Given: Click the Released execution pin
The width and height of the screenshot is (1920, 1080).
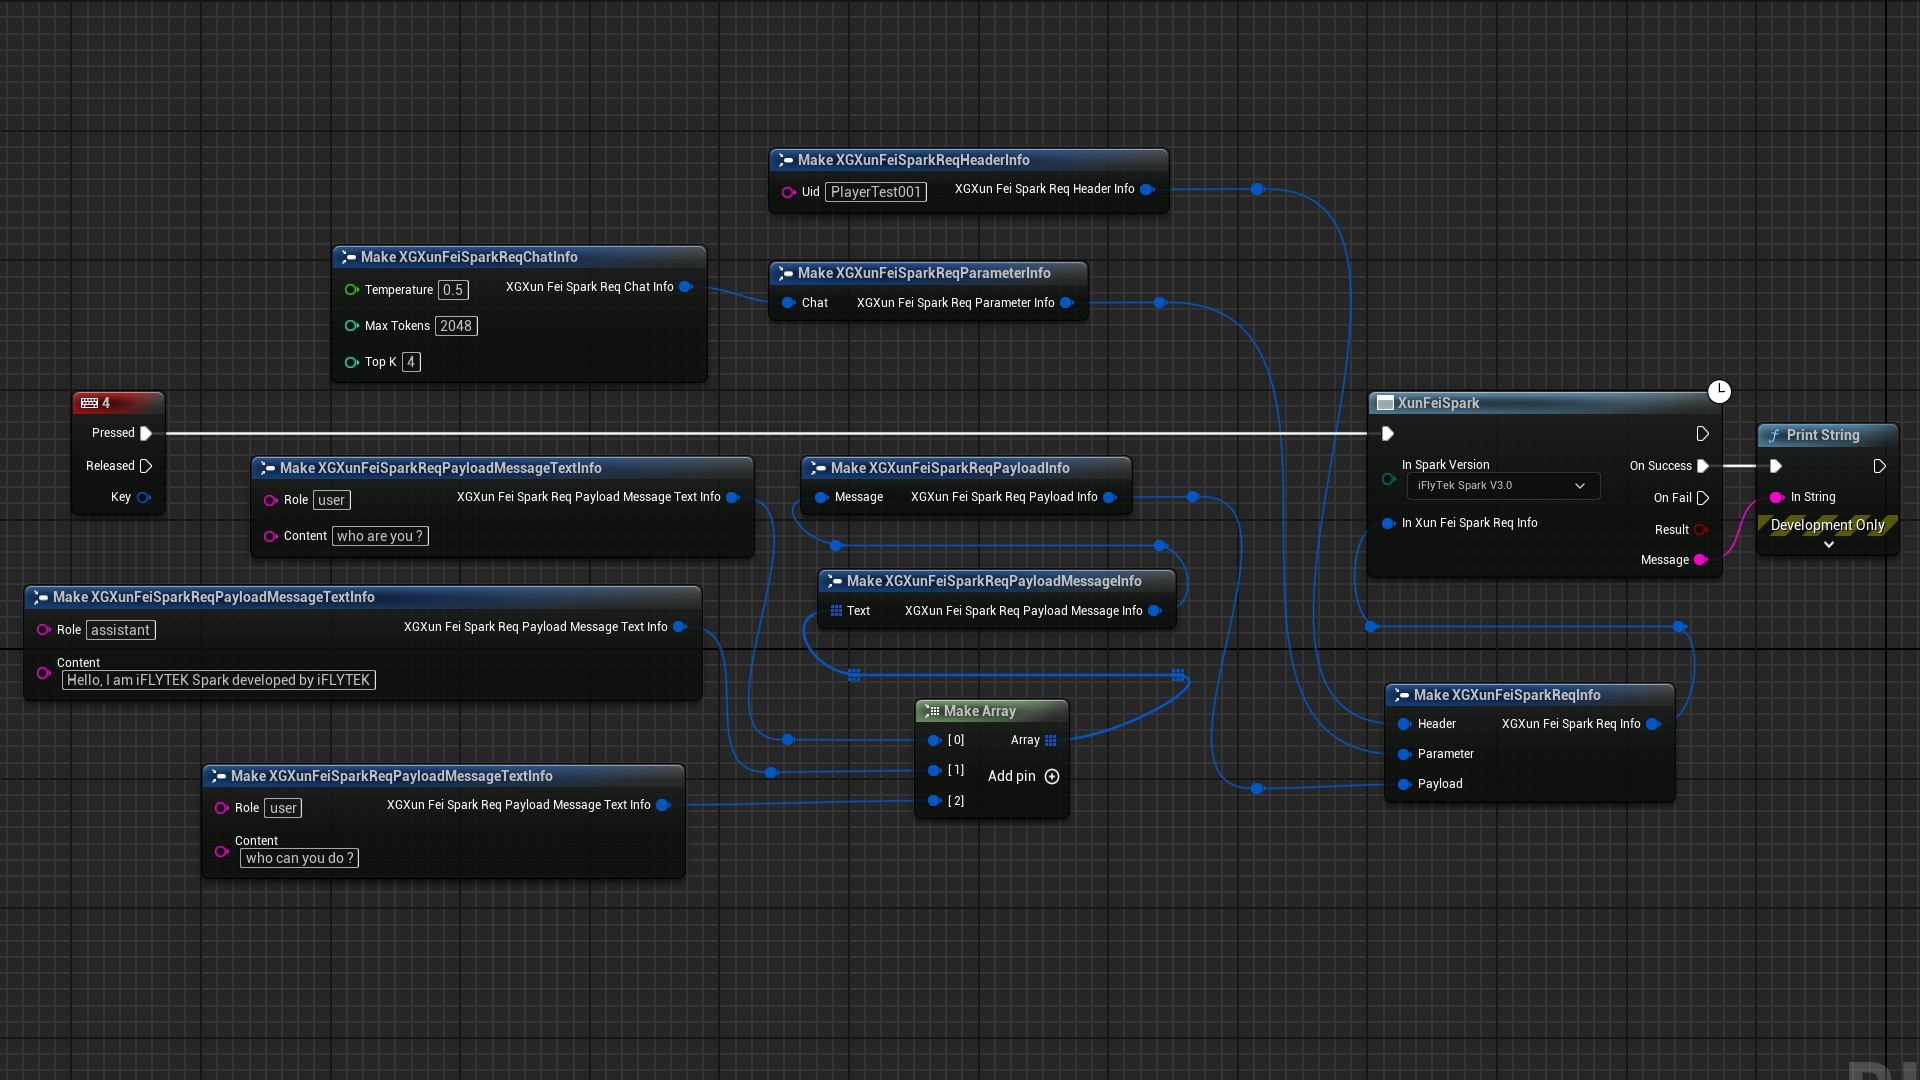Looking at the screenshot, I should (146, 466).
